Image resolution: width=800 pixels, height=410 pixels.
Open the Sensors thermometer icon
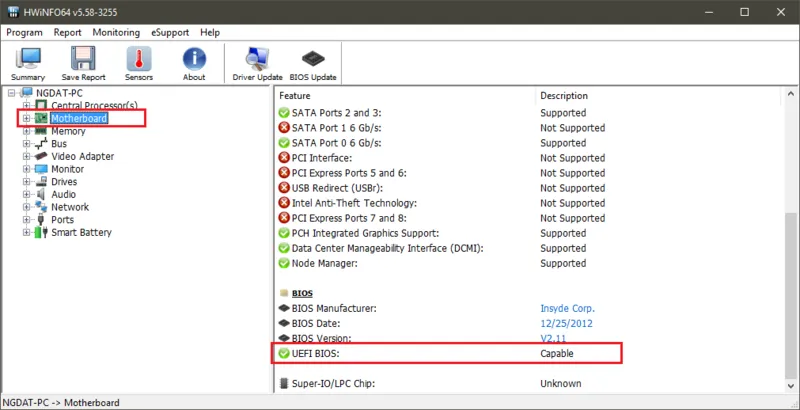point(139,59)
